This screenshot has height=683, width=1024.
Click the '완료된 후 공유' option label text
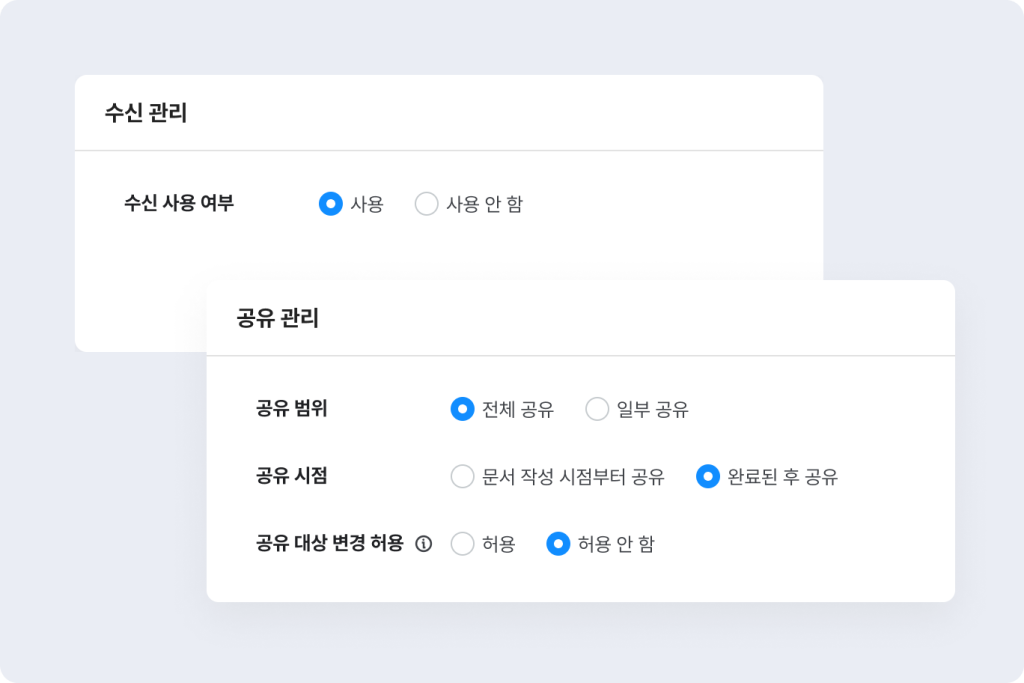pos(783,477)
